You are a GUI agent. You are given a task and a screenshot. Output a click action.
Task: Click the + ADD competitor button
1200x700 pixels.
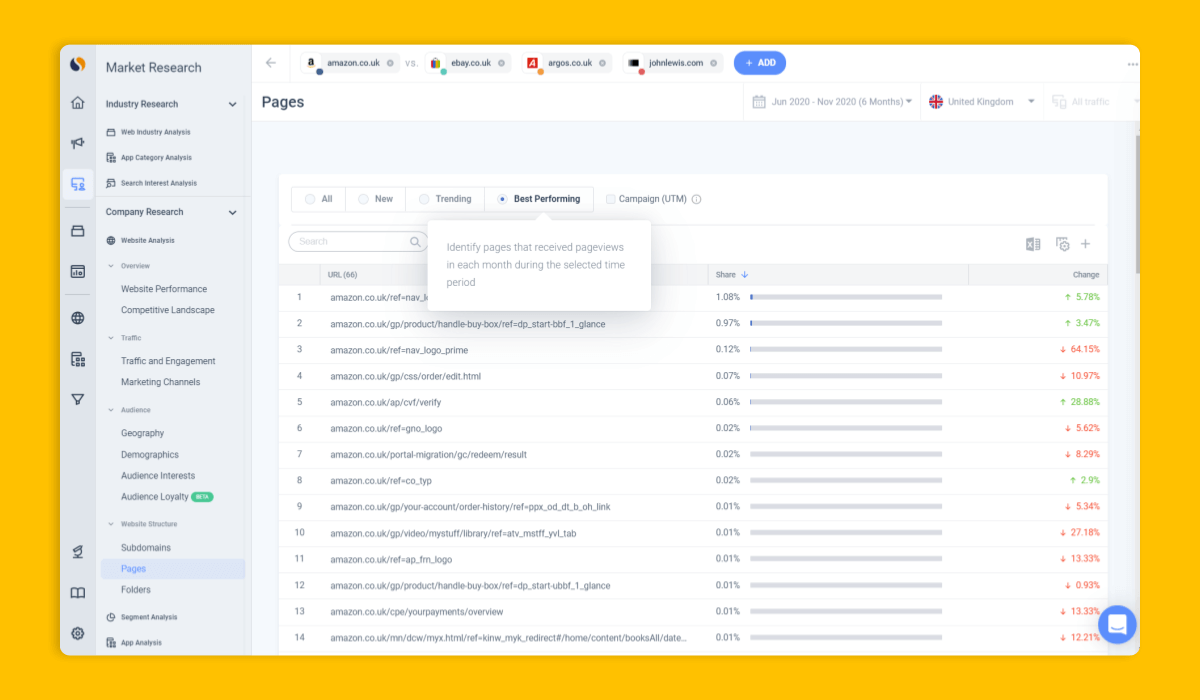760,62
